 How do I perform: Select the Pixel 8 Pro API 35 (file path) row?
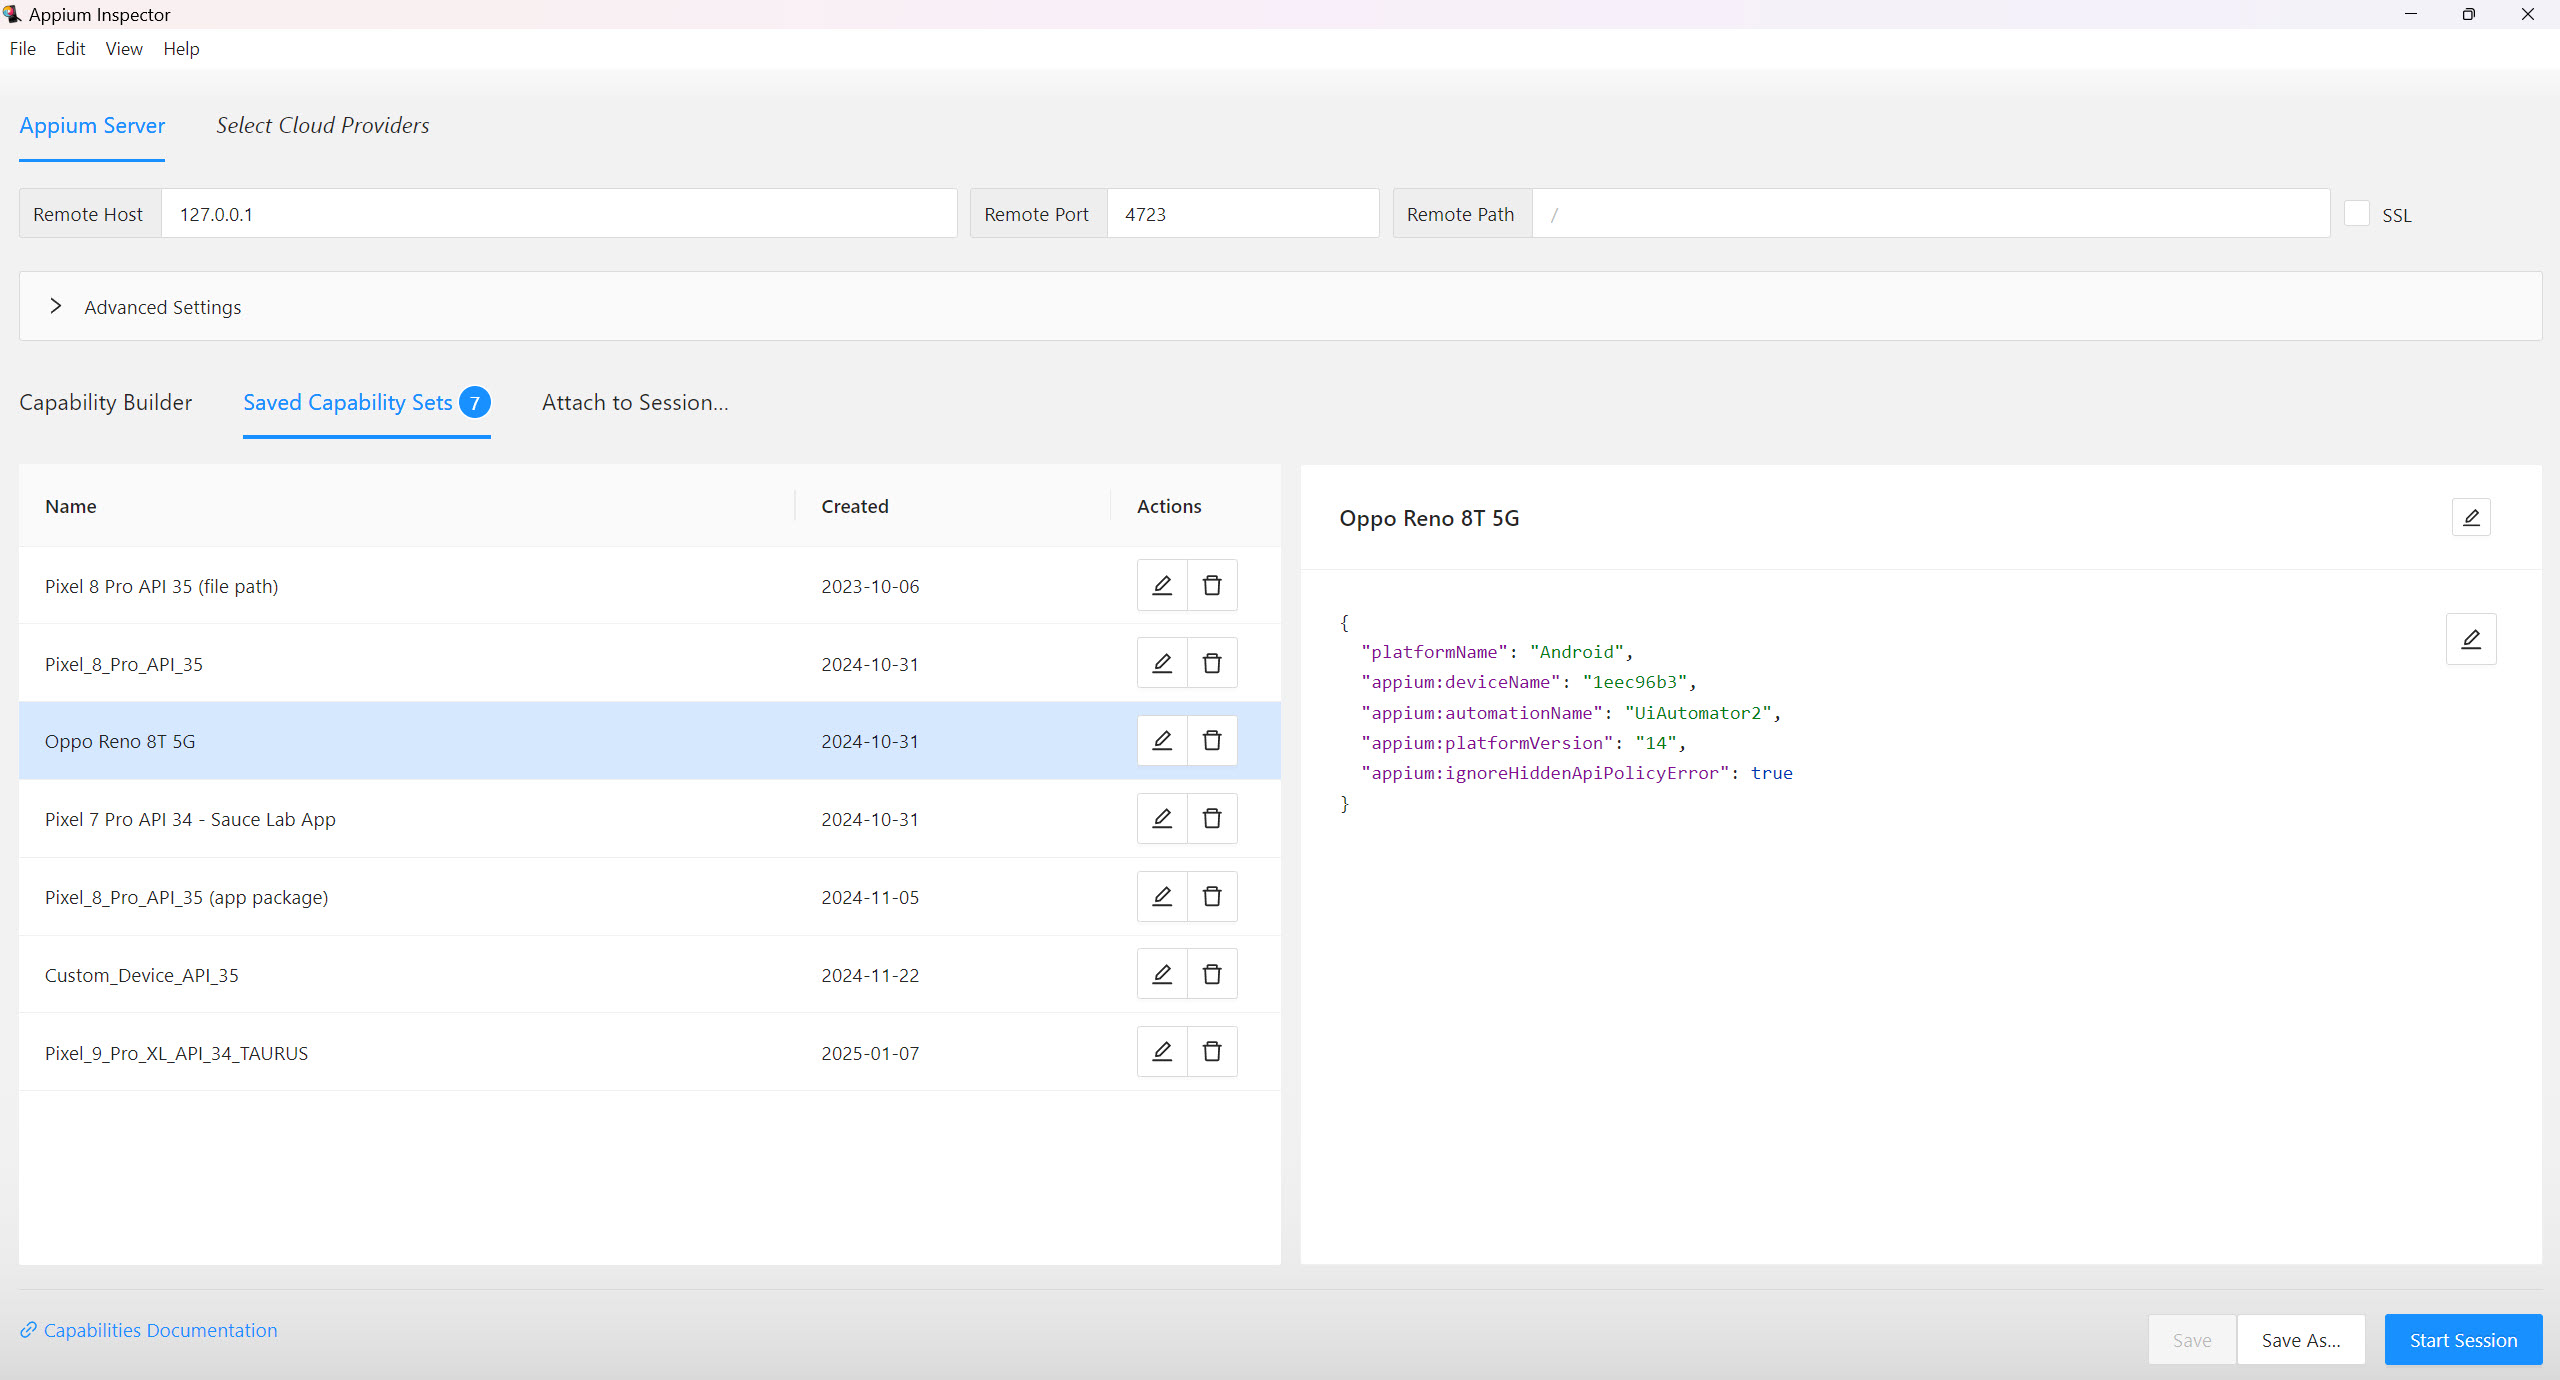click(x=650, y=586)
